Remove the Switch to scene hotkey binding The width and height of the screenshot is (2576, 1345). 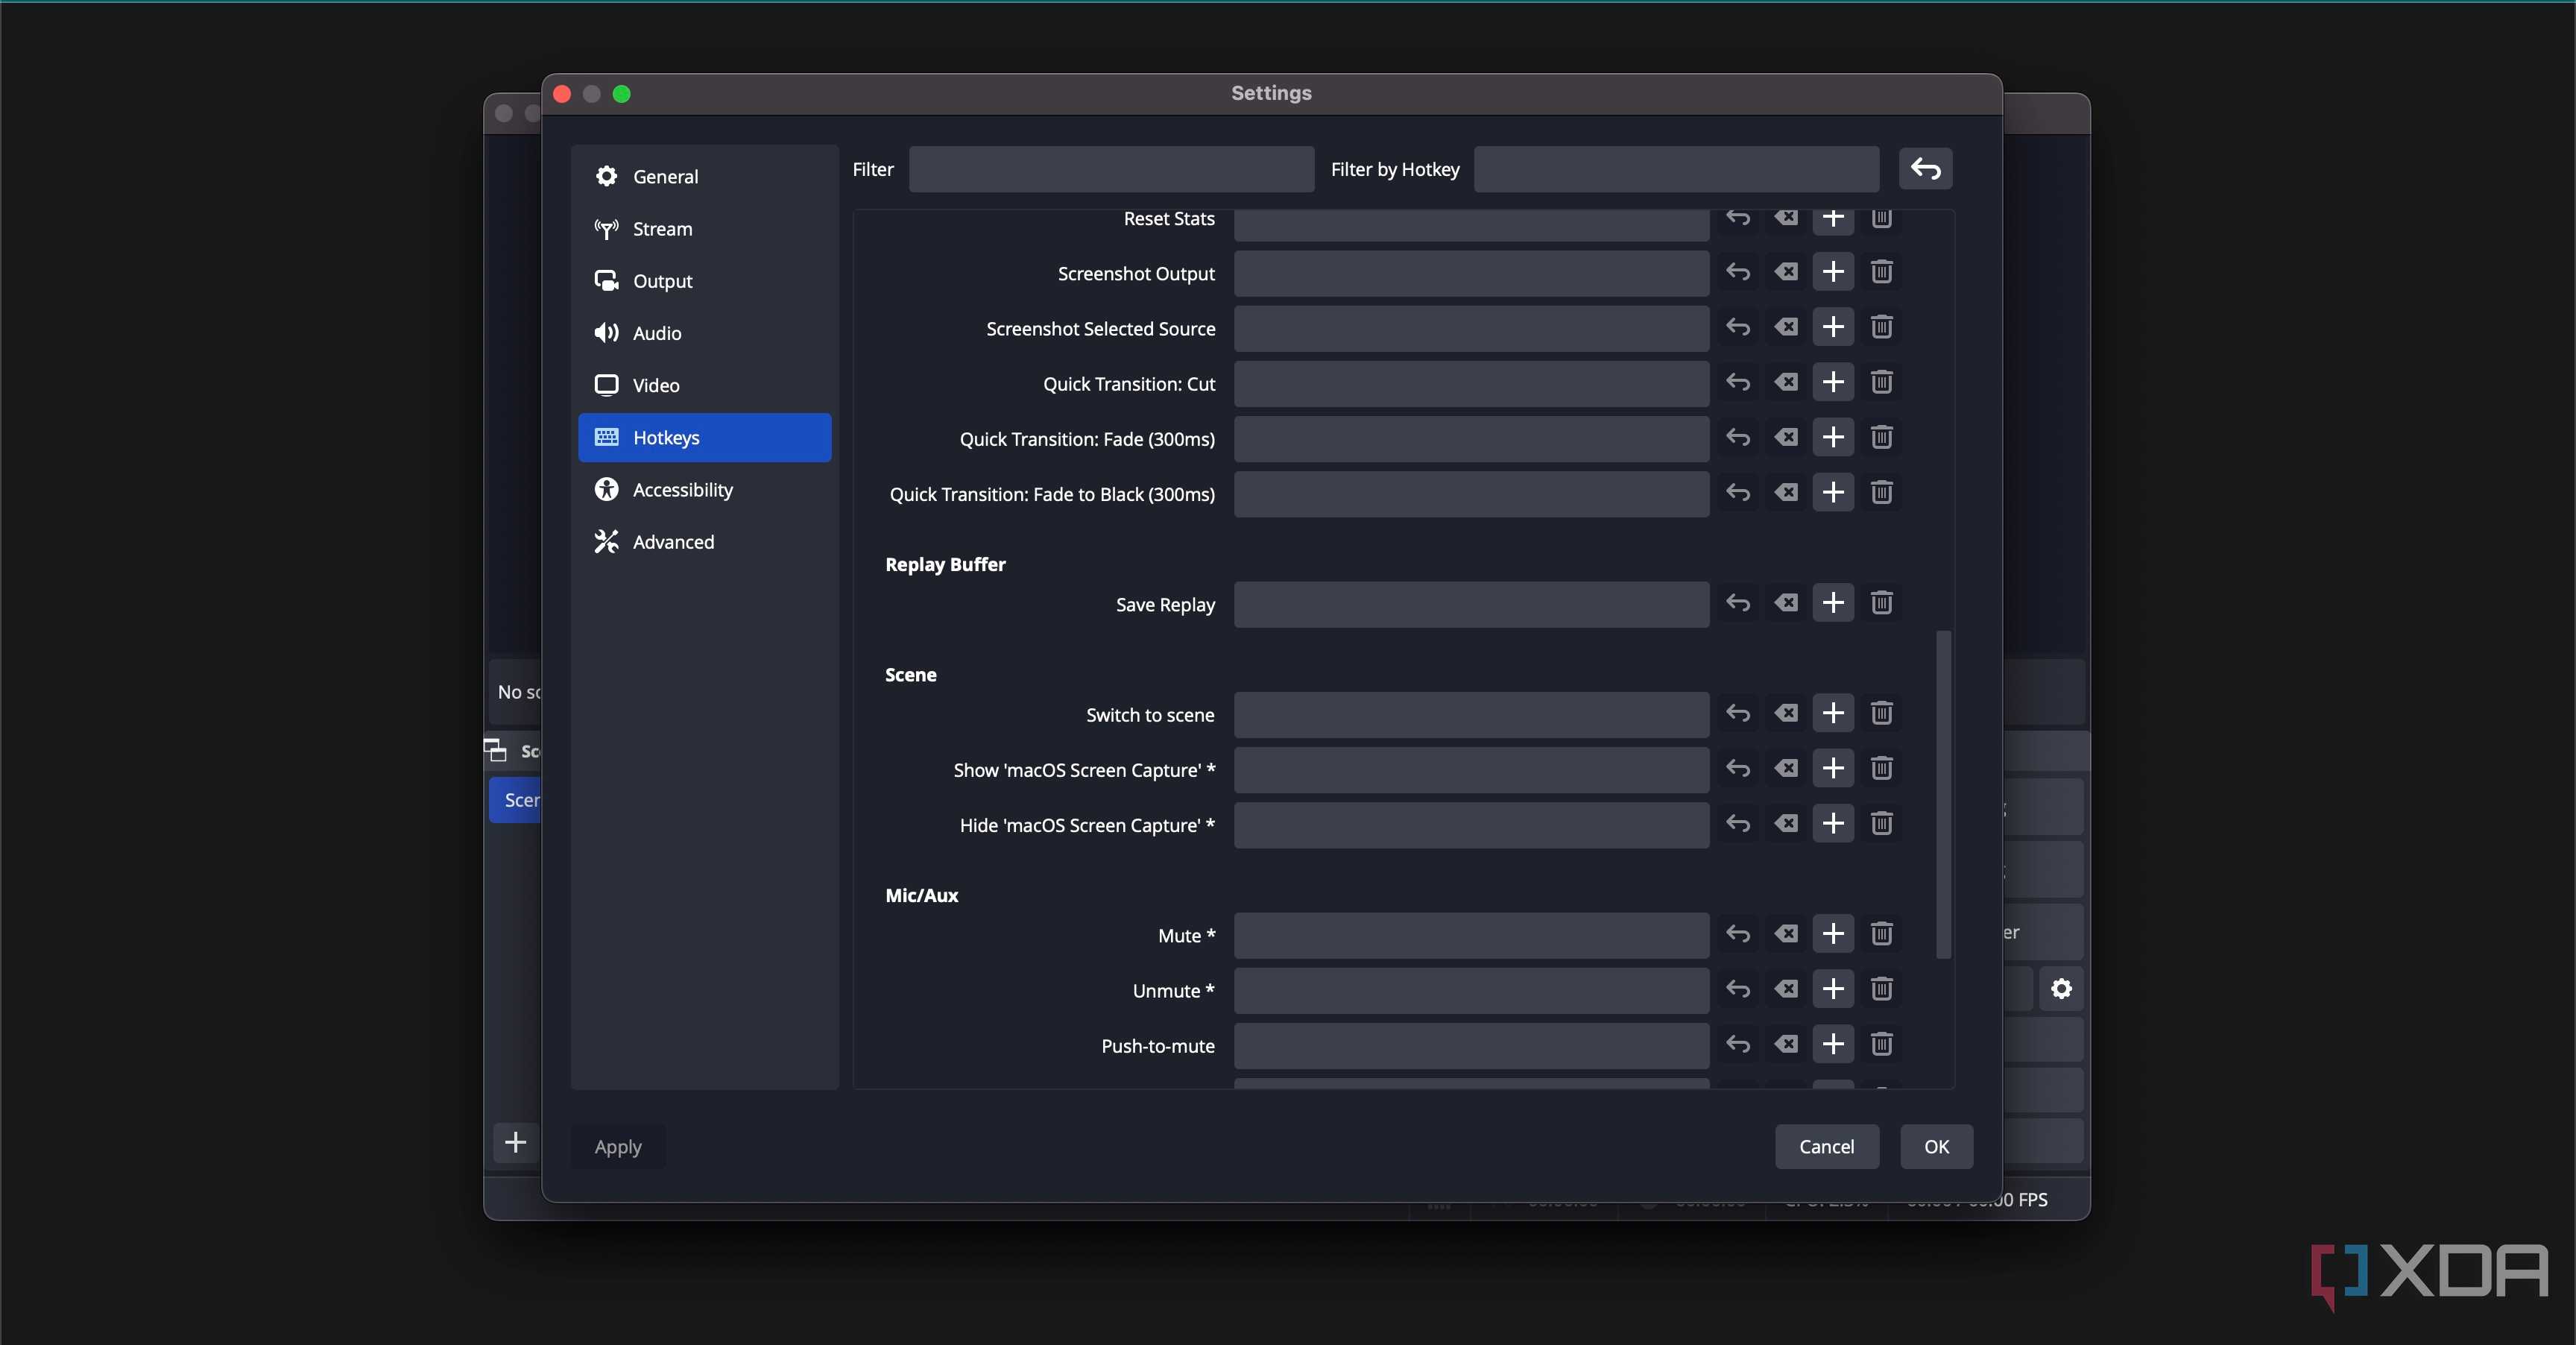tap(1881, 713)
